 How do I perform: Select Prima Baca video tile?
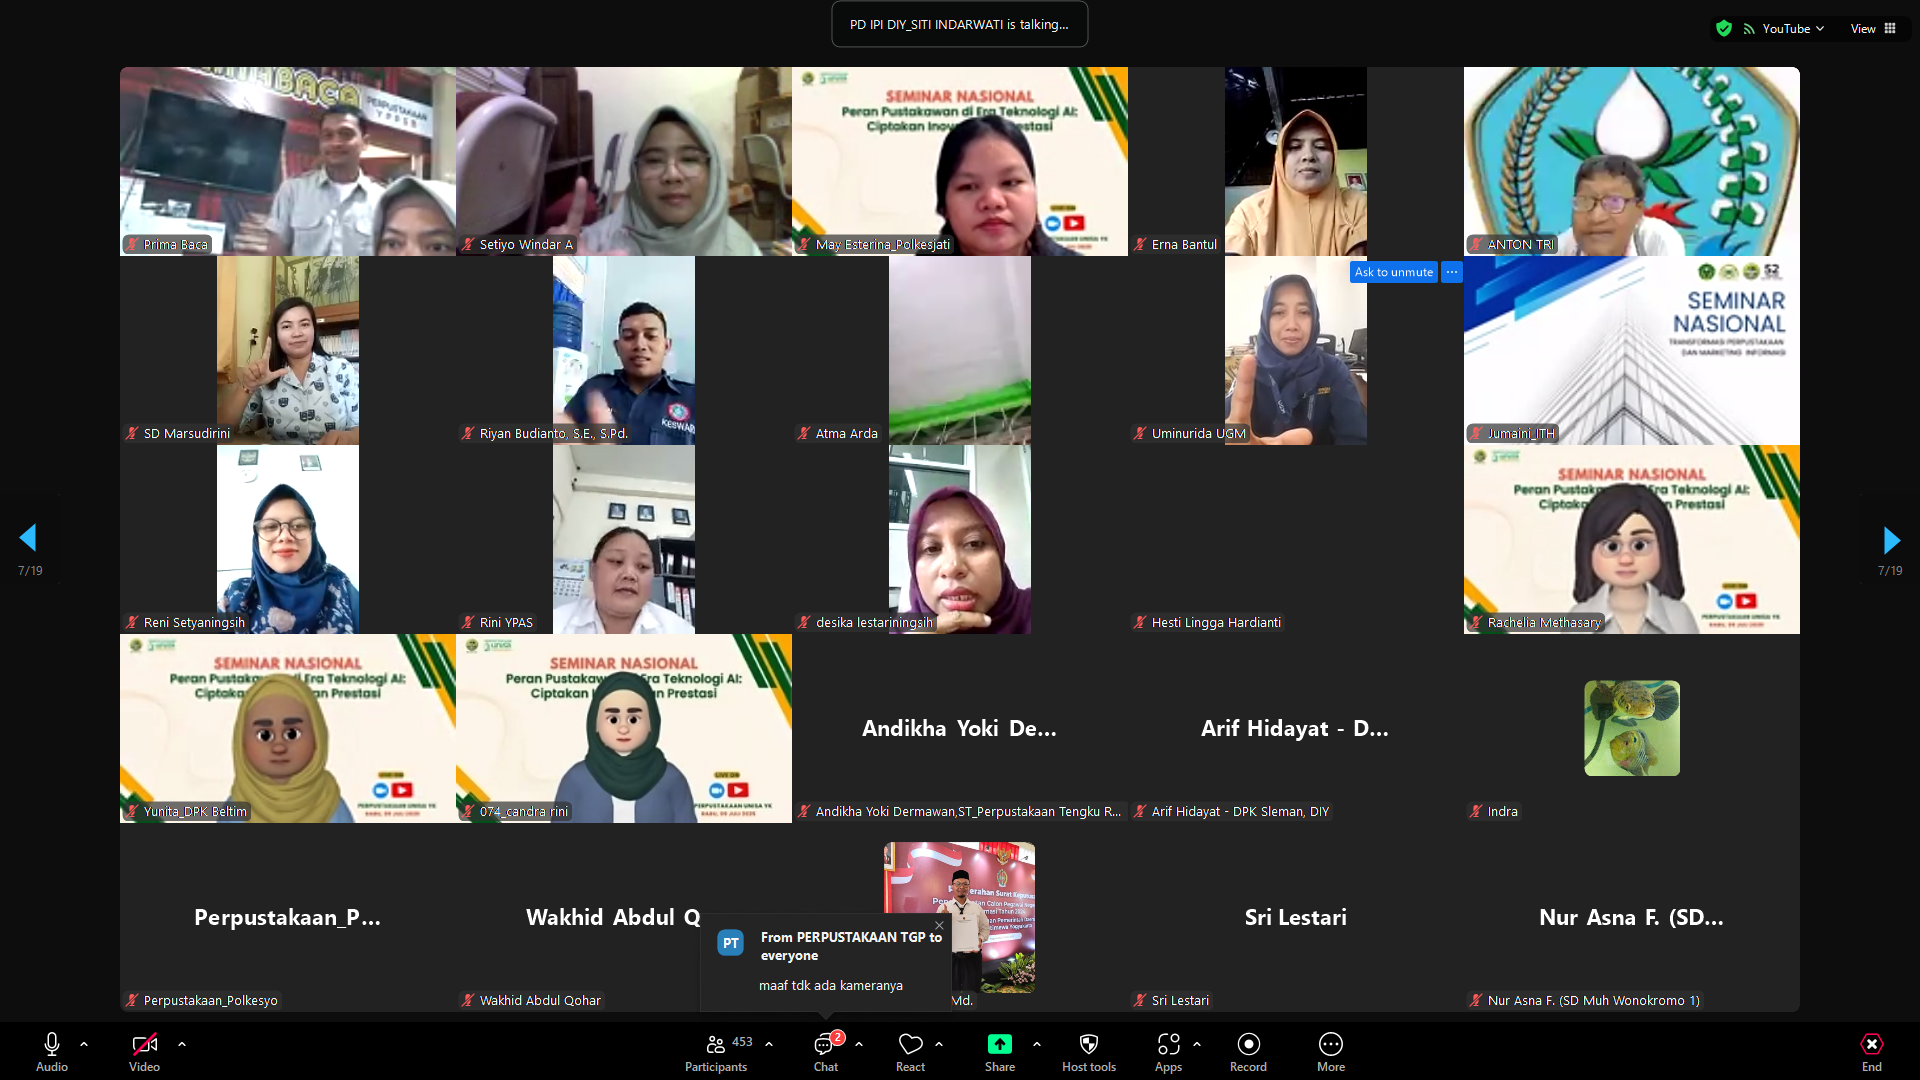[x=288, y=161]
